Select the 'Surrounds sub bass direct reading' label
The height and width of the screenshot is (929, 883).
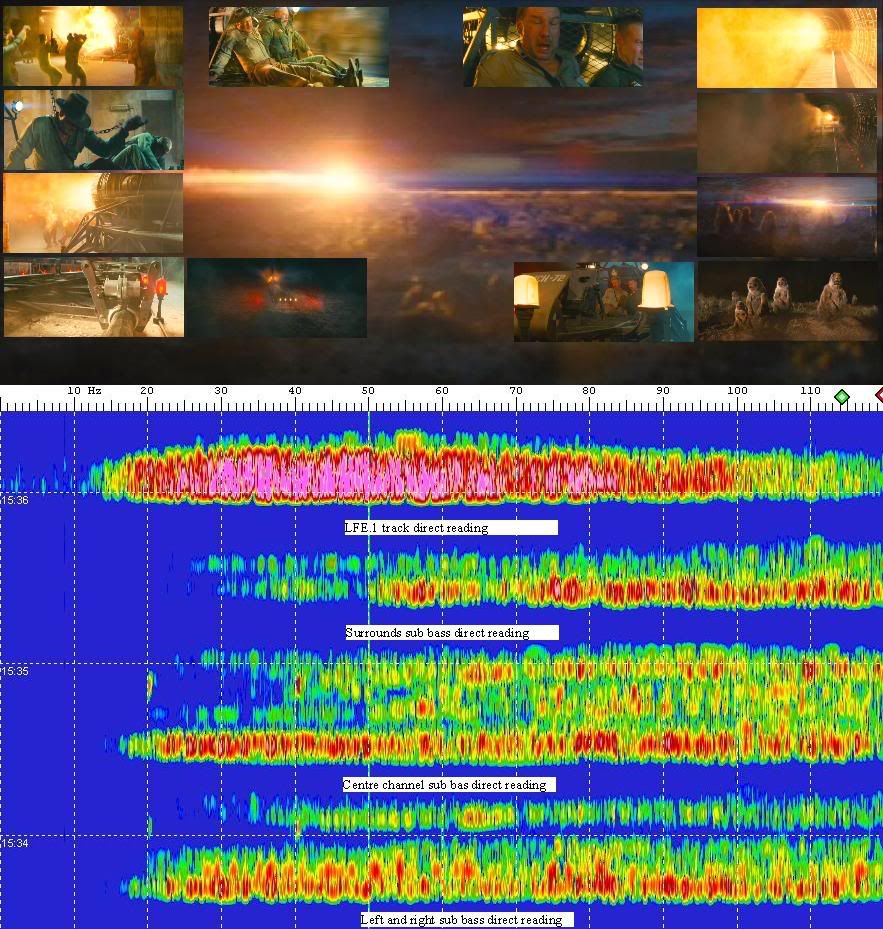tap(451, 632)
